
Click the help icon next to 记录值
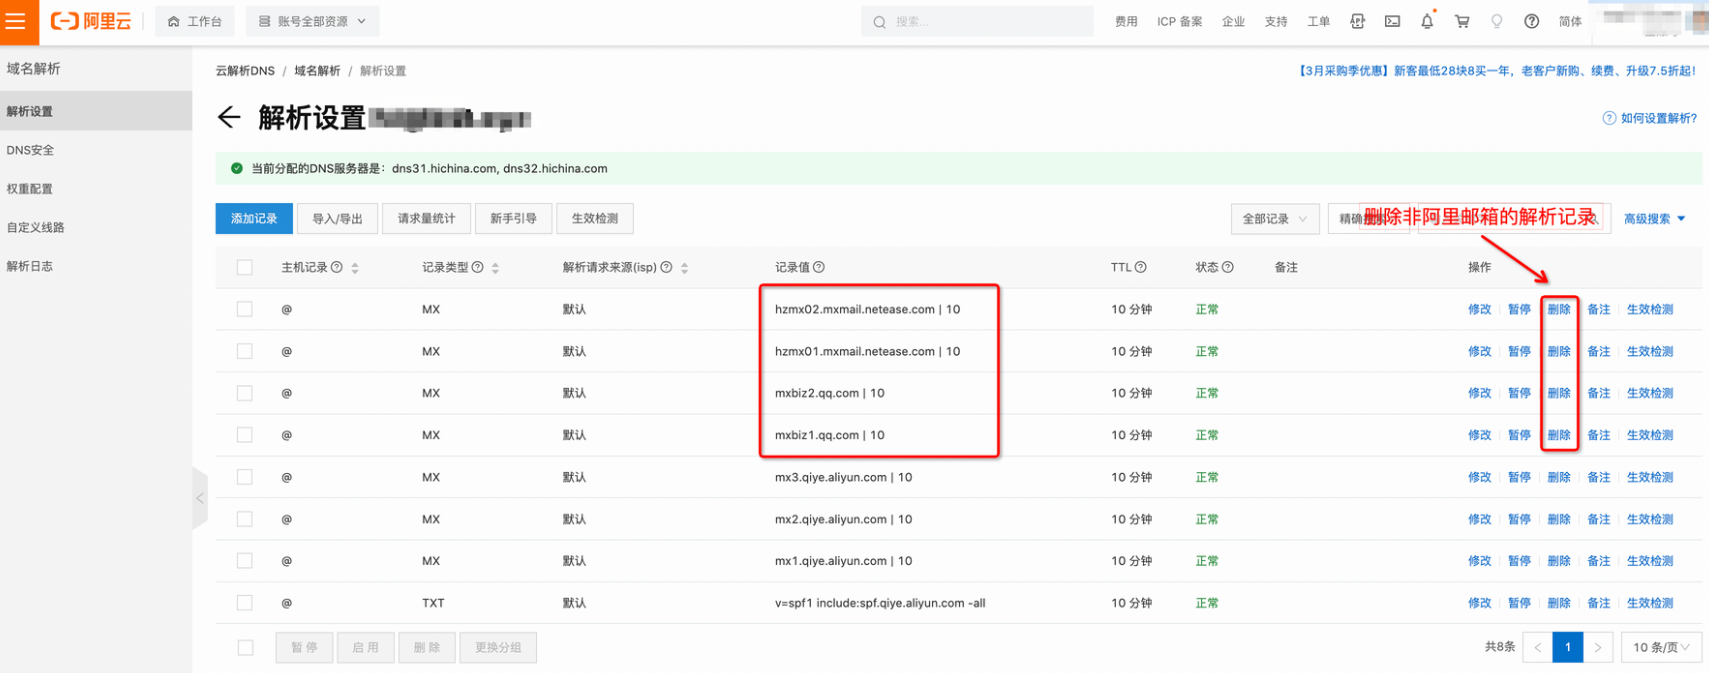coord(819,267)
